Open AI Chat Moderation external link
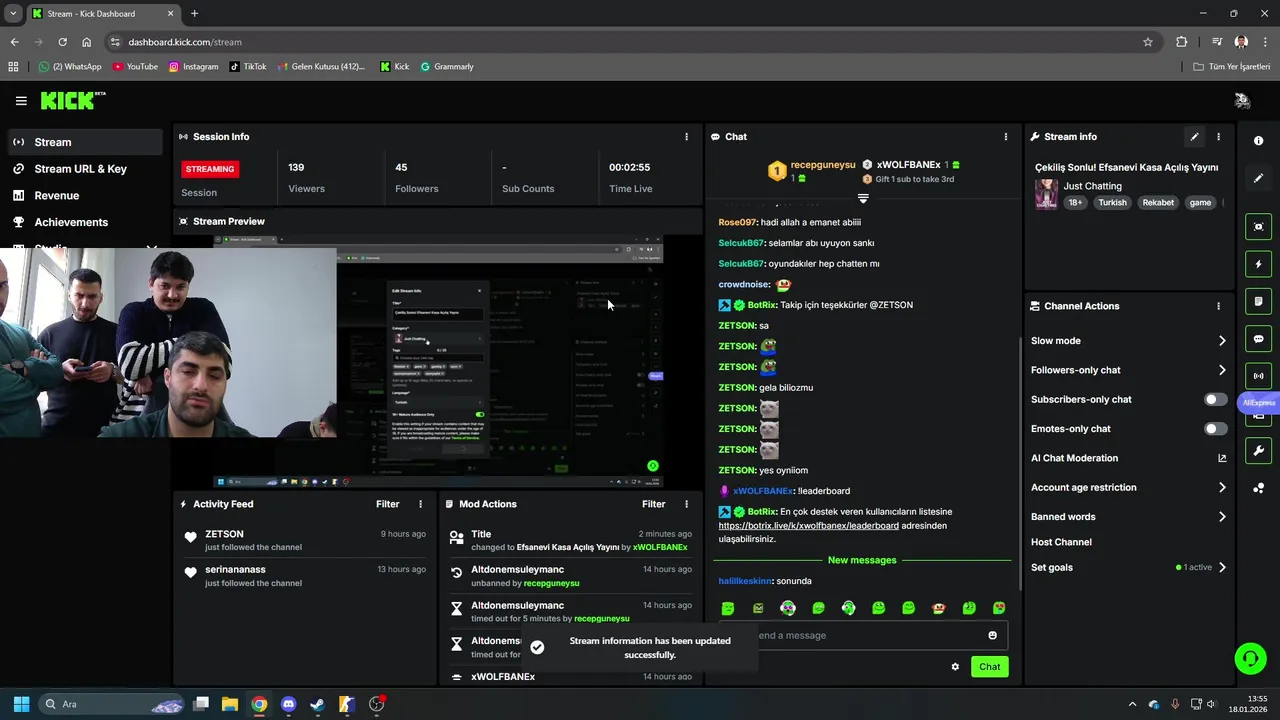This screenshot has width=1280, height=720. pos(1221,458)
